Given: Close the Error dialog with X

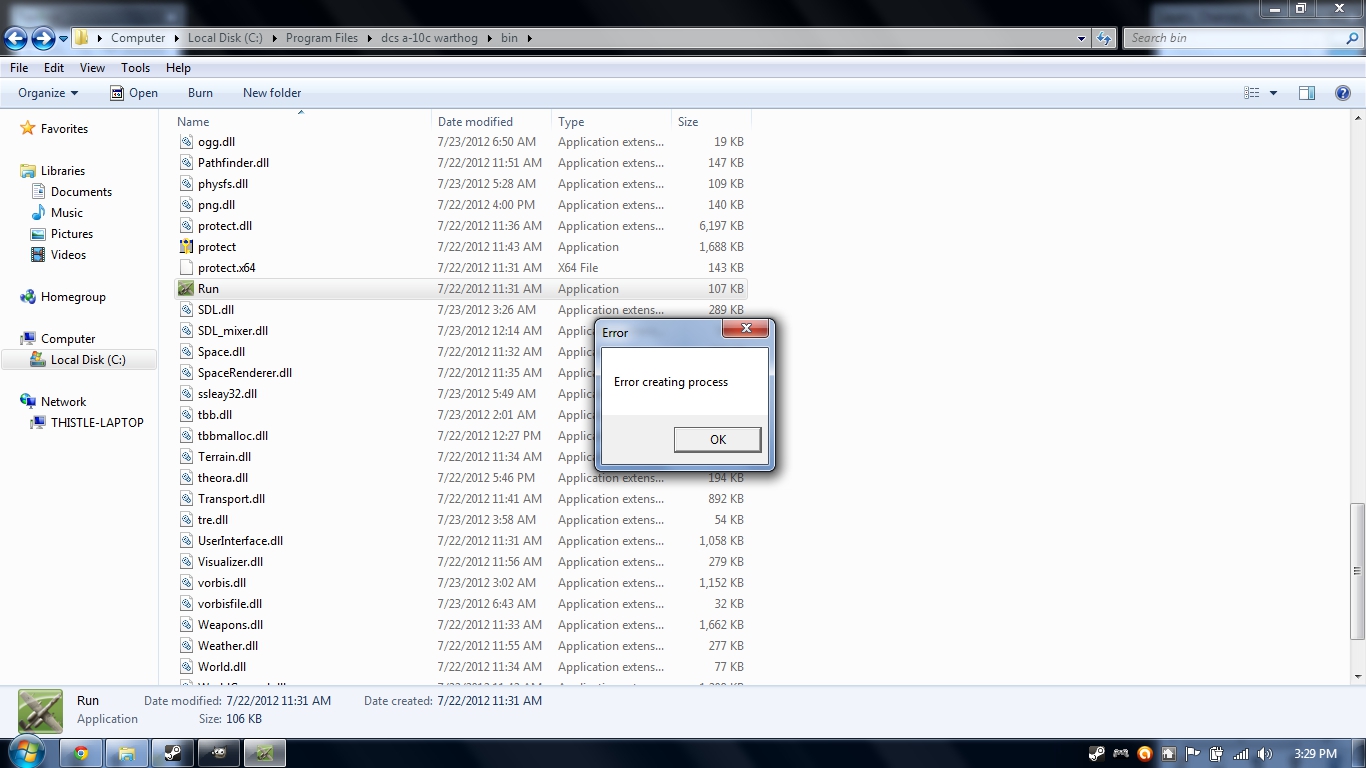Looking at the screenshot, I should click(745, 329).
